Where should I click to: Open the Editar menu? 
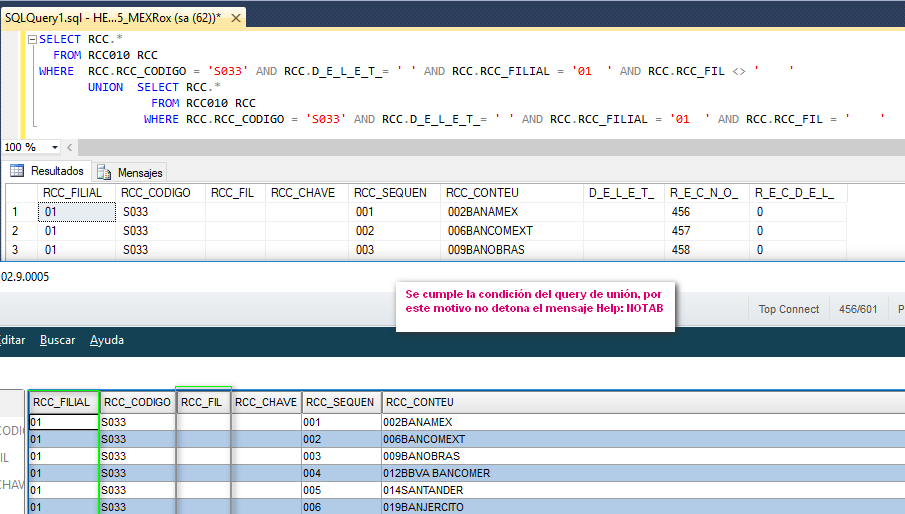[x=12, y=340]
